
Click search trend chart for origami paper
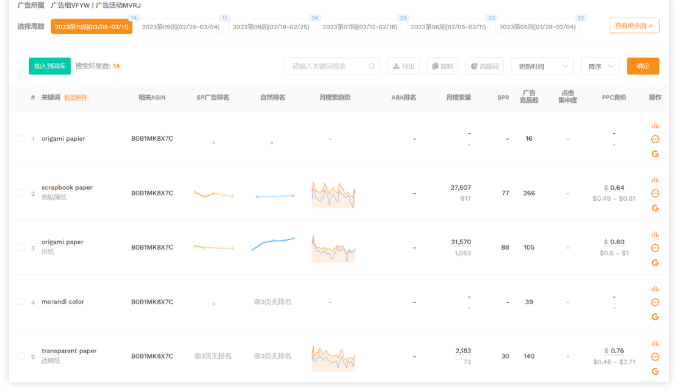[334, 248]
